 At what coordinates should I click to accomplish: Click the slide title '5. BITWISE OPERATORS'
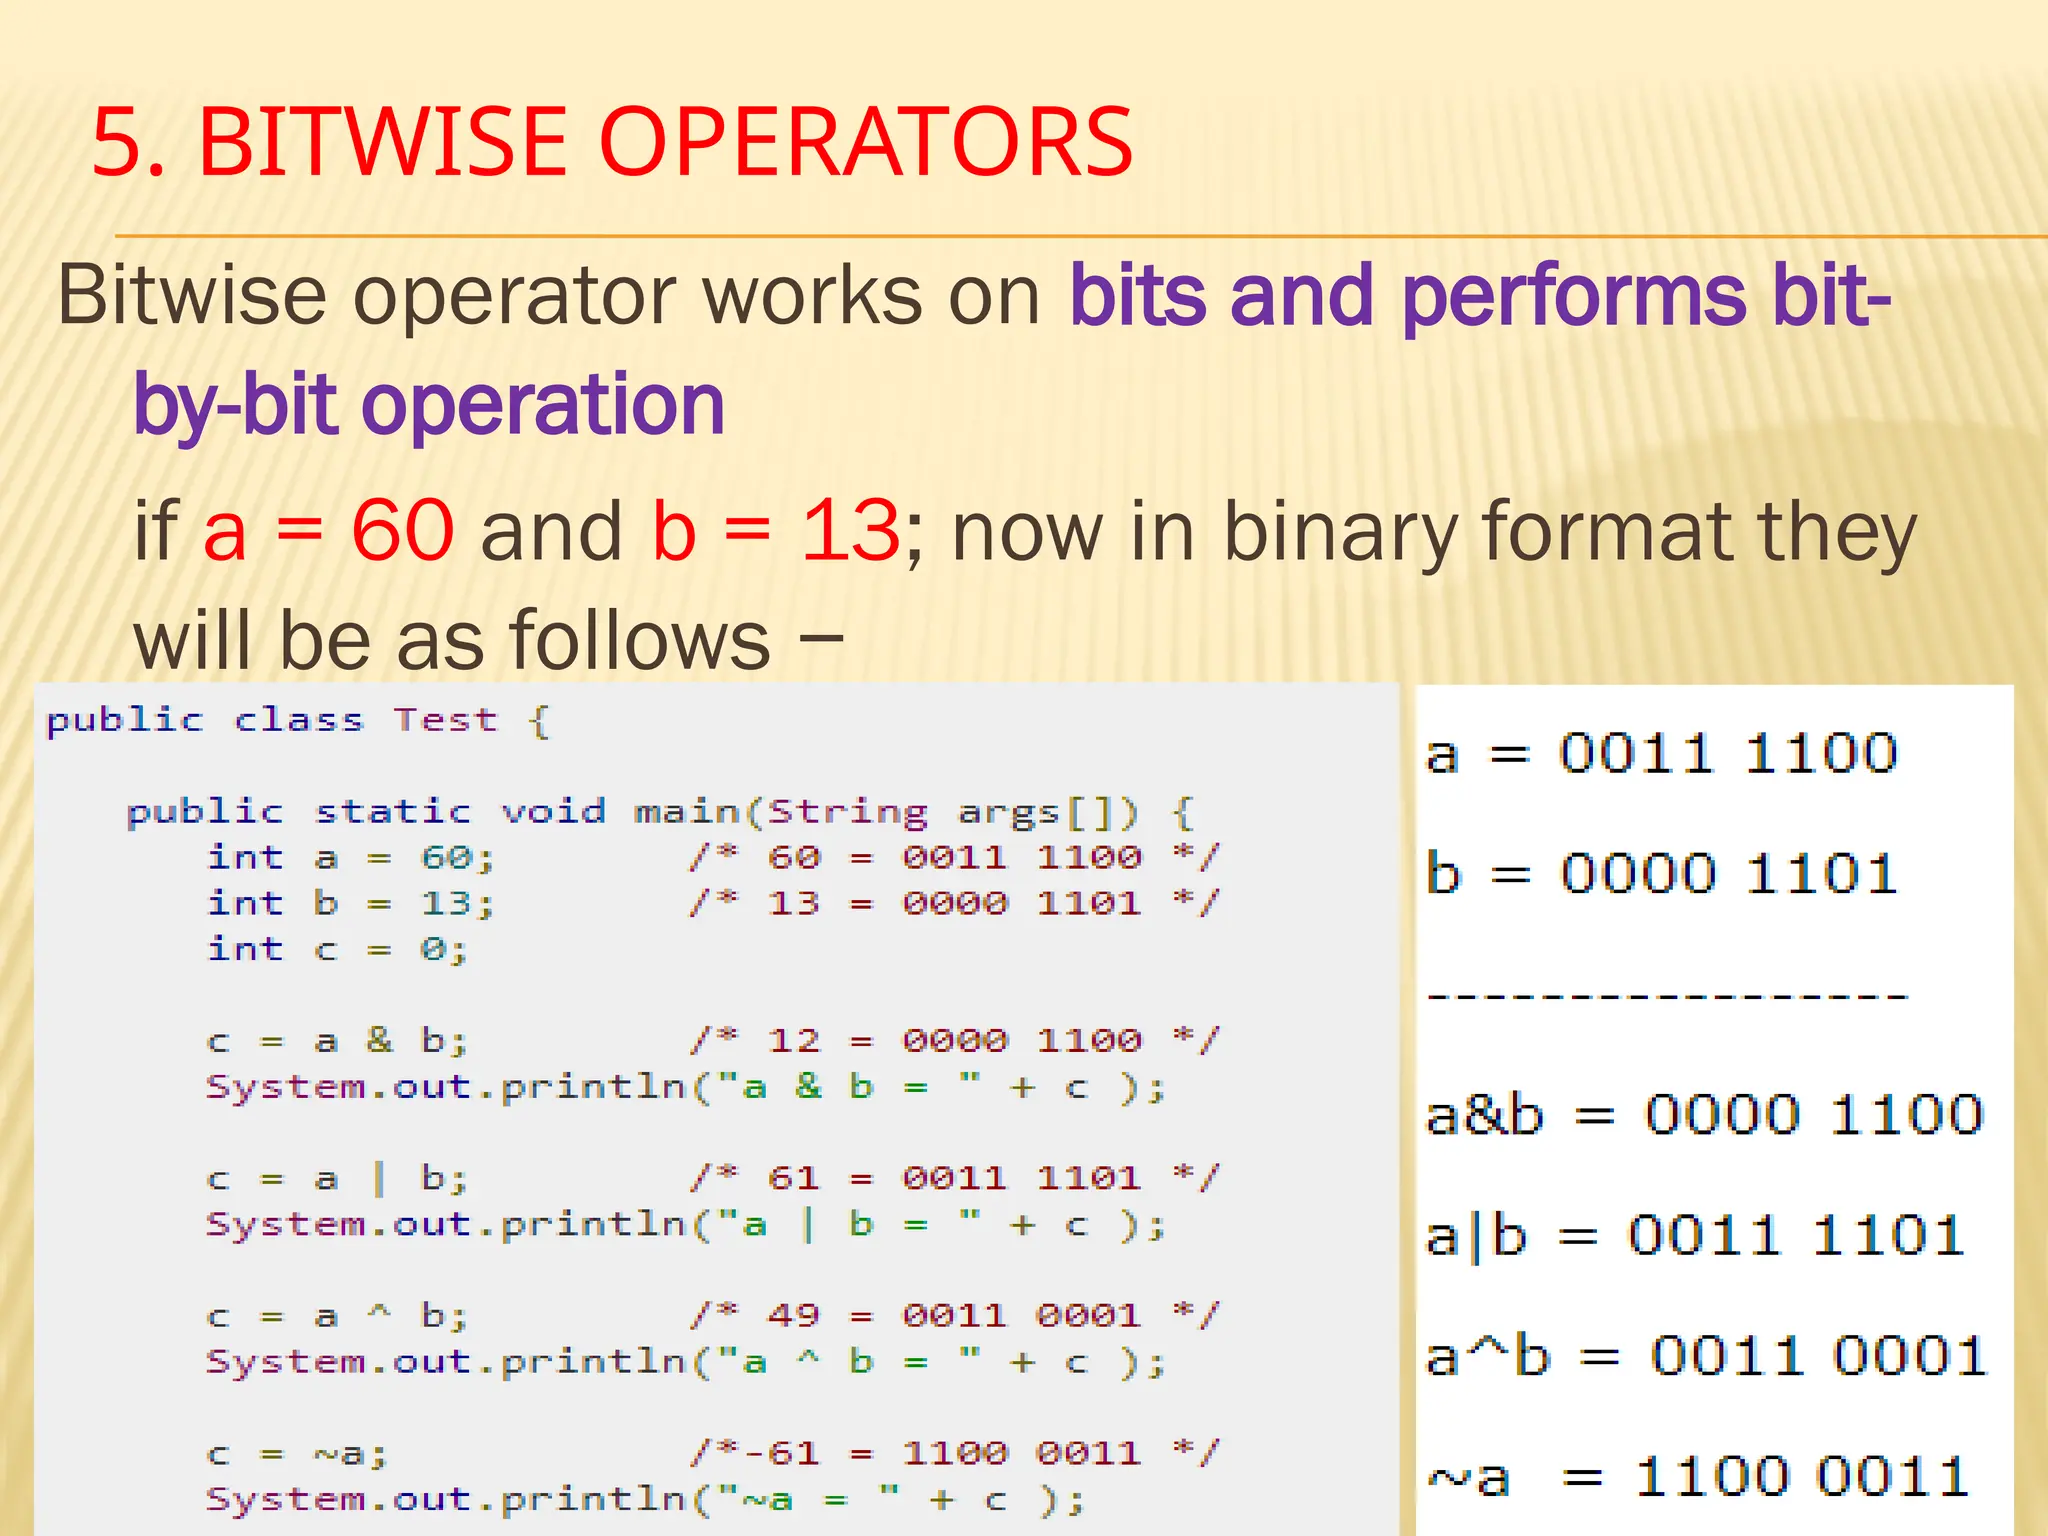pos(612,143)
